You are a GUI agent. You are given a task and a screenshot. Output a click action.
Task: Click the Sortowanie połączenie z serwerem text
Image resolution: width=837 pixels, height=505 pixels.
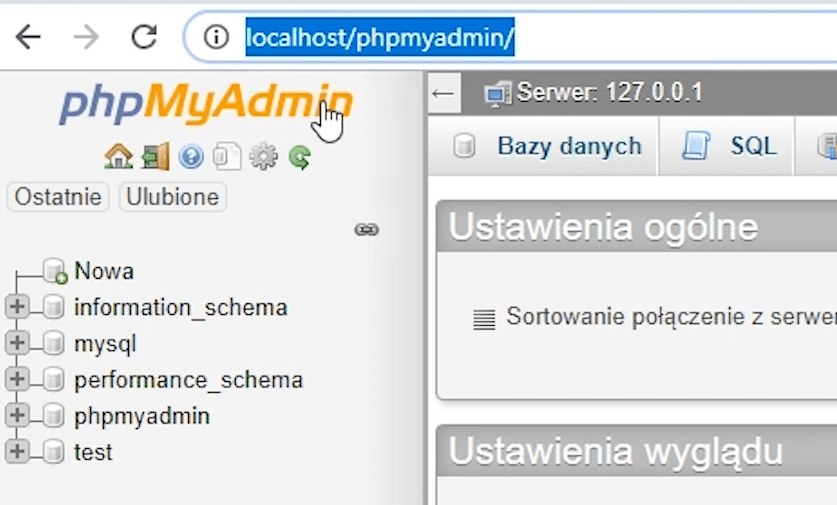coord(672,317)
